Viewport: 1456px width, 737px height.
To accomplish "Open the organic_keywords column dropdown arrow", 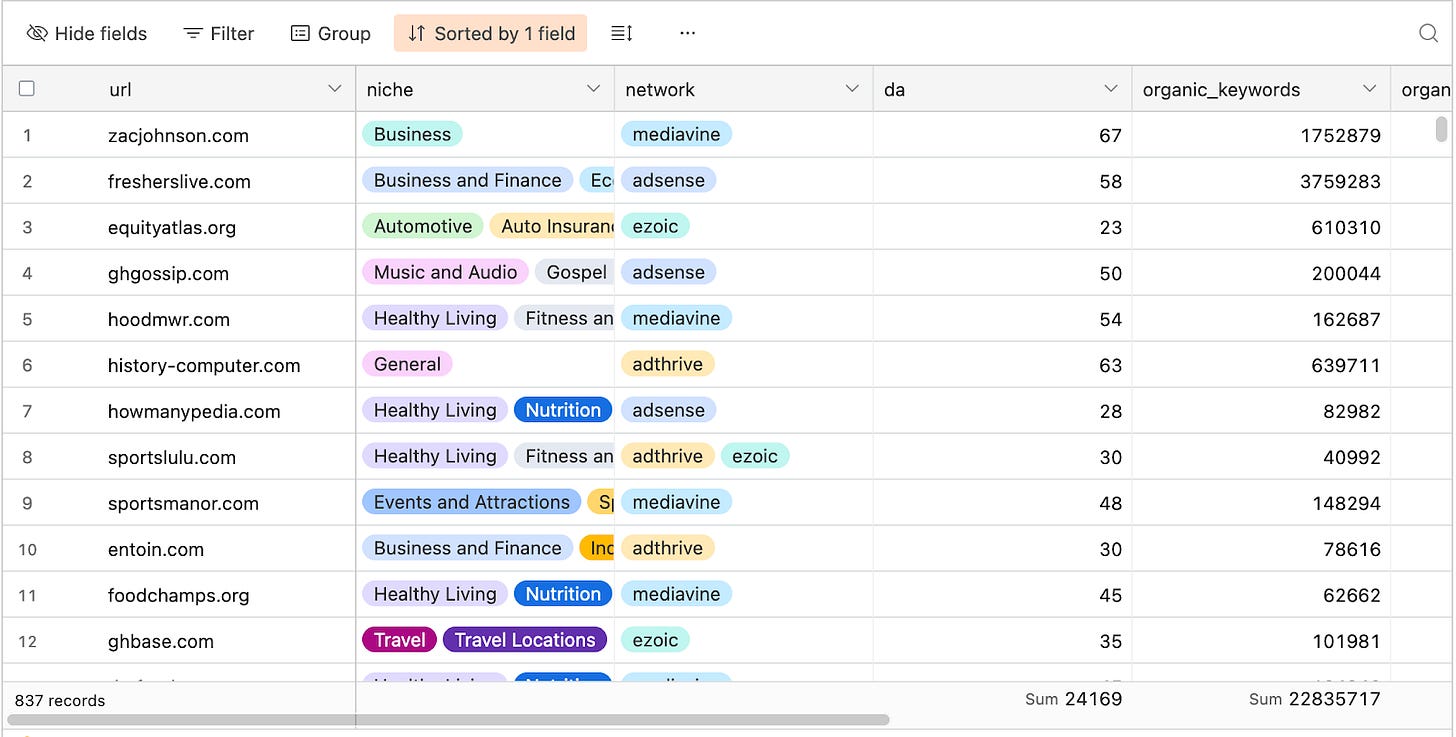I will coord(1369,89).
